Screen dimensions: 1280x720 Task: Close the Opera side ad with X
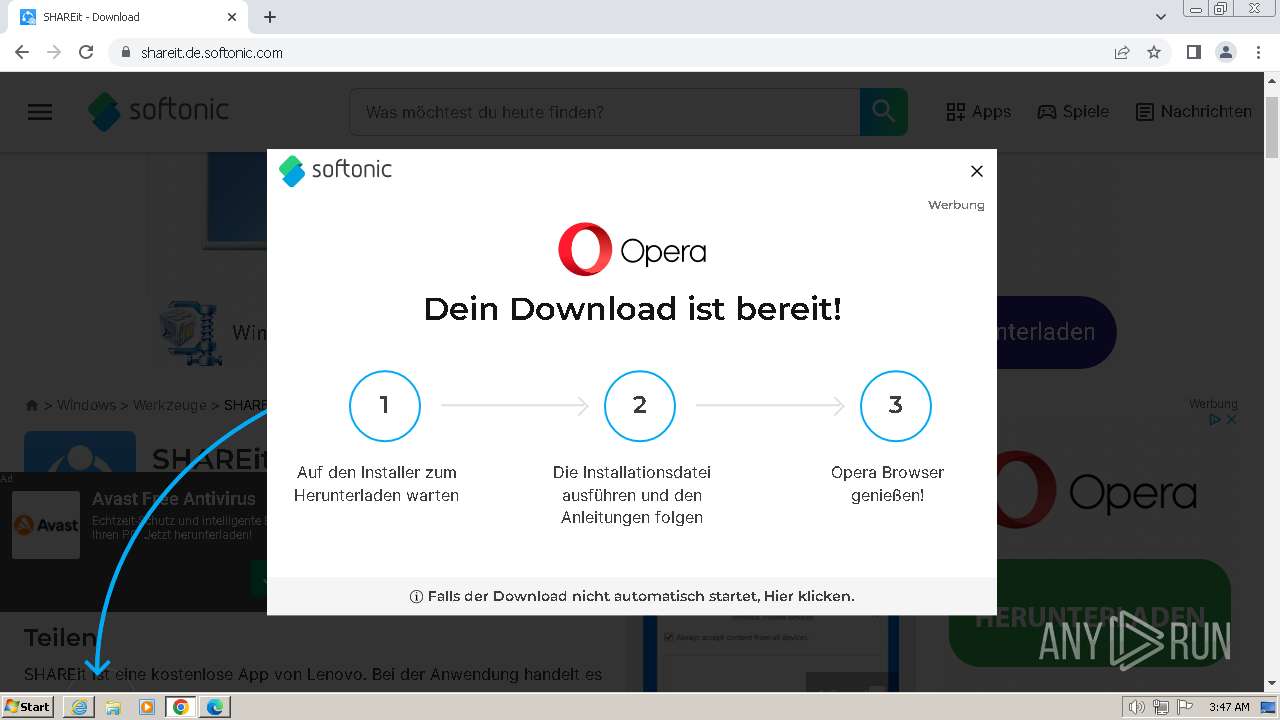[x=1232, y=419]
